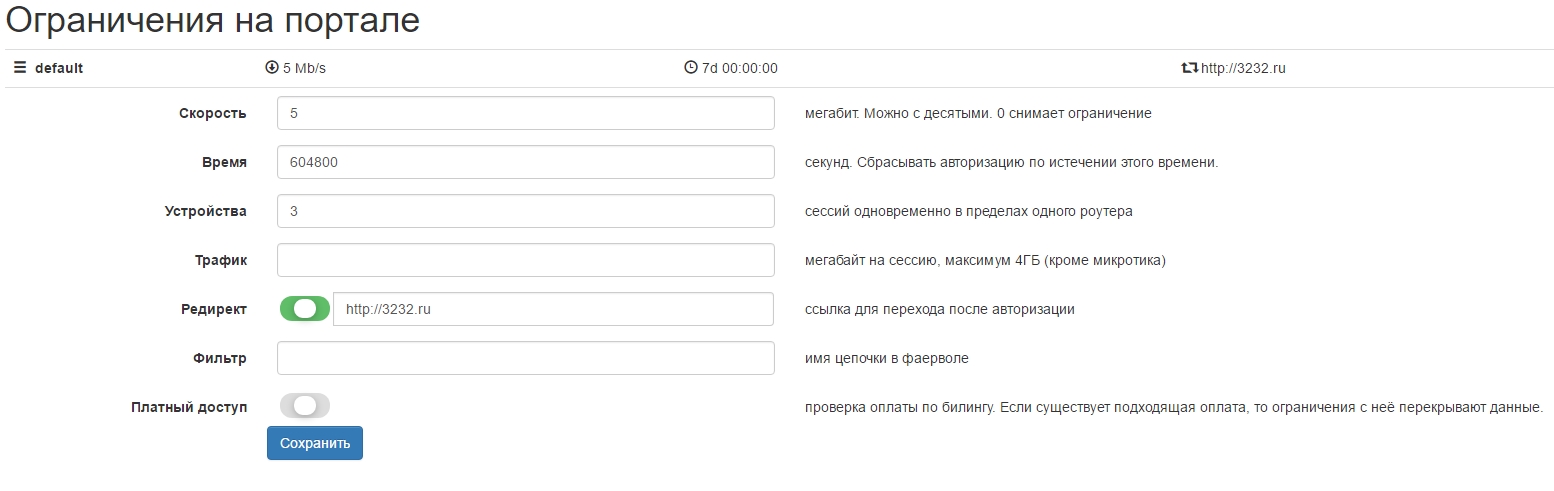Click the empty Трафик field
This screenshot has height=491, width=1554.
click(x=526, y=260)
